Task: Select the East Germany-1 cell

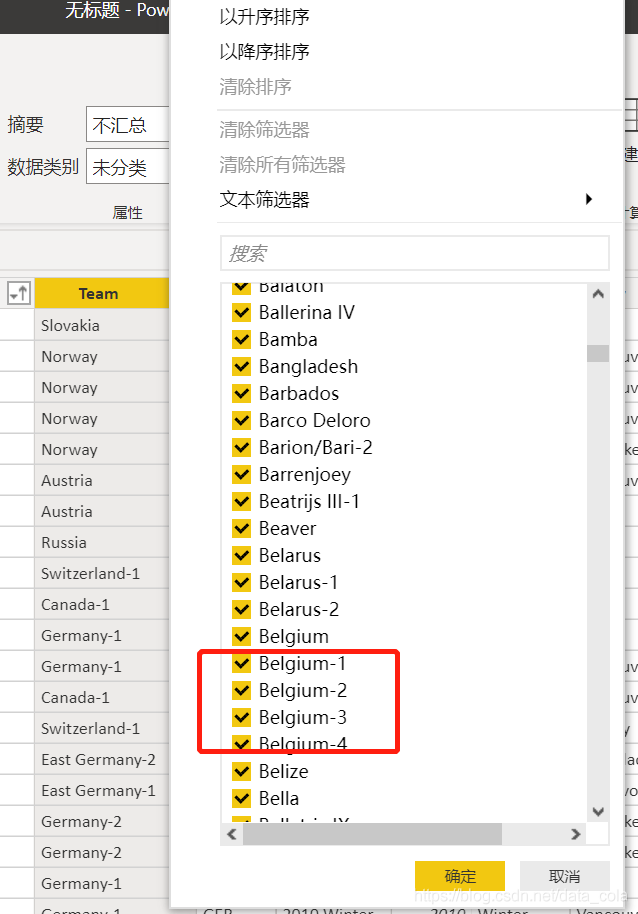Action: coord(102,790)
